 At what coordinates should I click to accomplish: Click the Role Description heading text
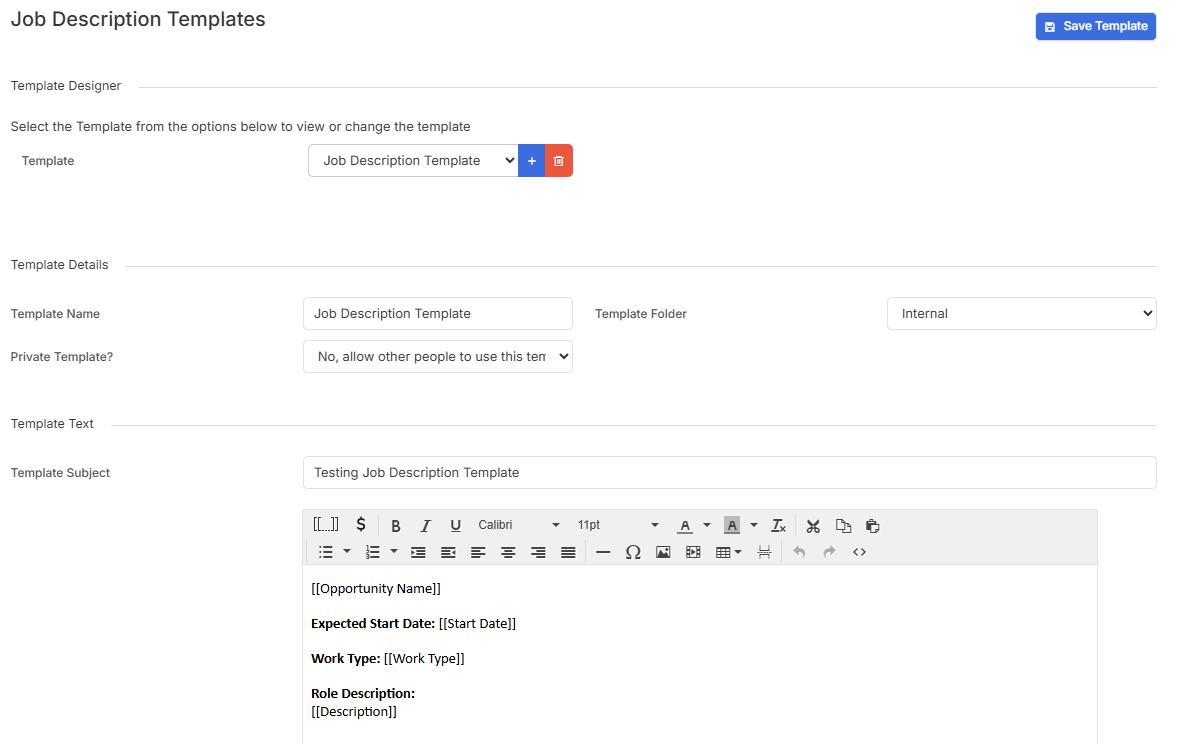click(x=363, y=693)
